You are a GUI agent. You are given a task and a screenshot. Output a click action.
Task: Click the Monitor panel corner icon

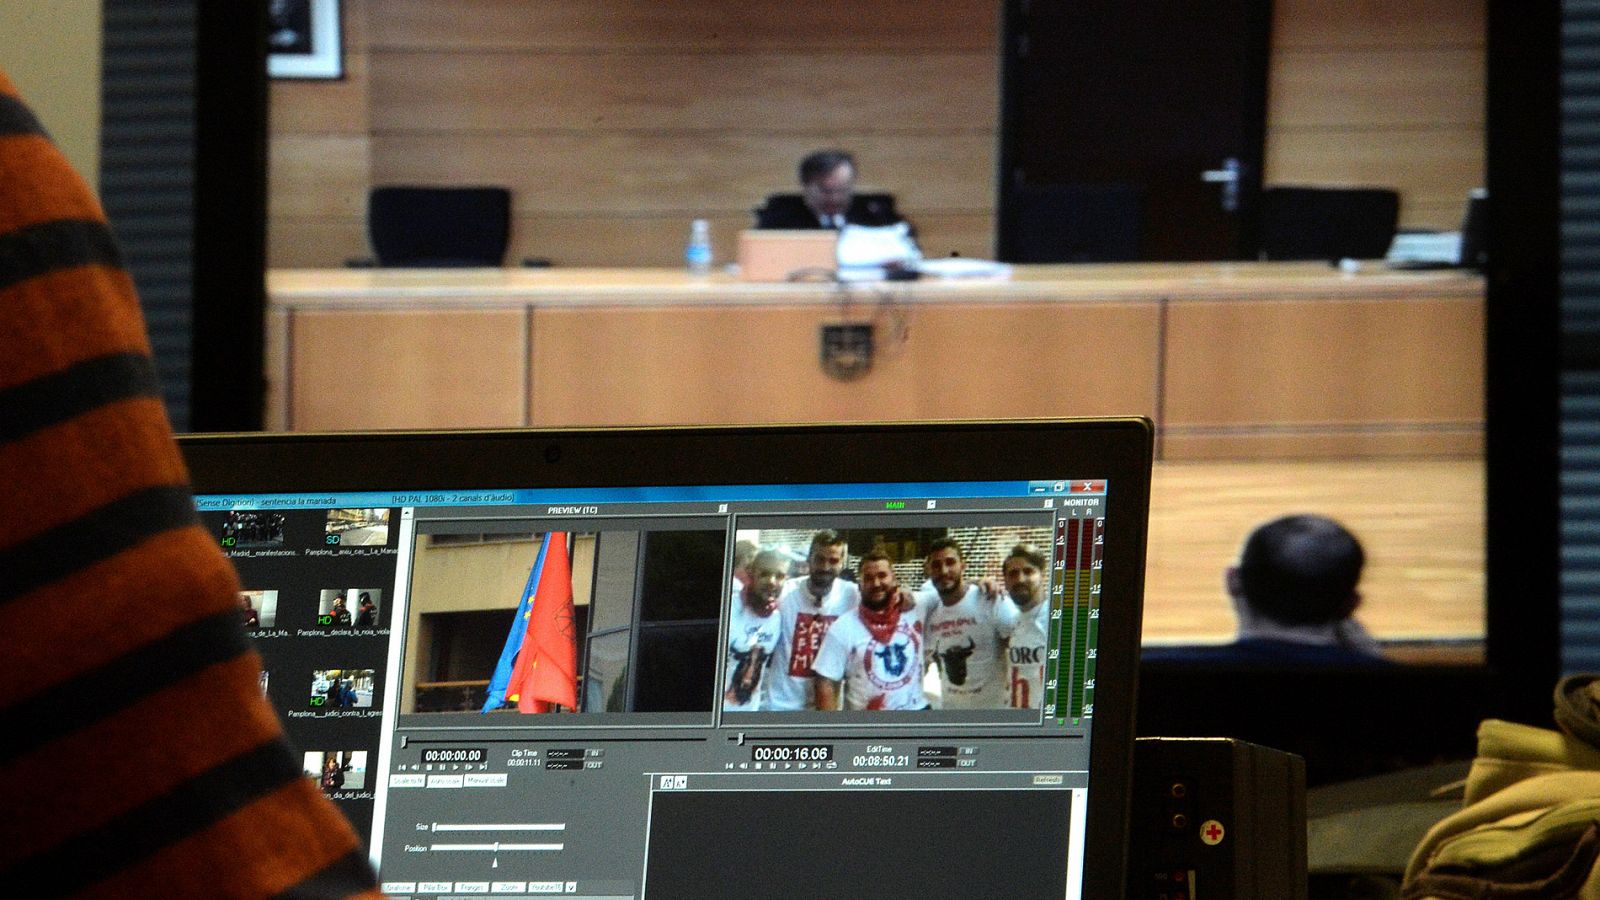click(x=1048, y=503)
